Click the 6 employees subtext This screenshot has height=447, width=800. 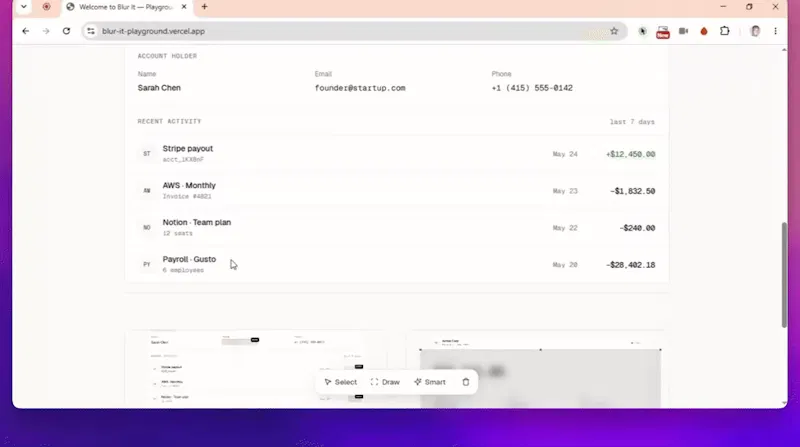pos(183,270)
